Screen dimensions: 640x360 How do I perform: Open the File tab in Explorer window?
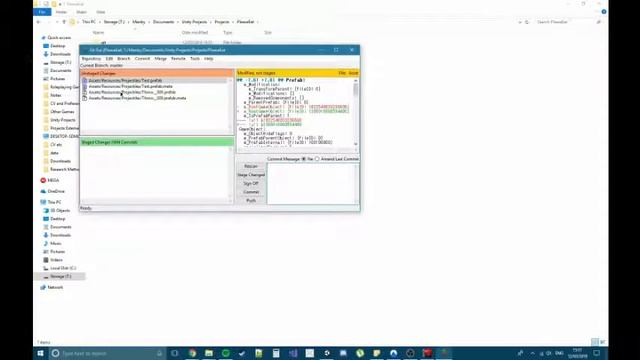click(x=42, y=12)
